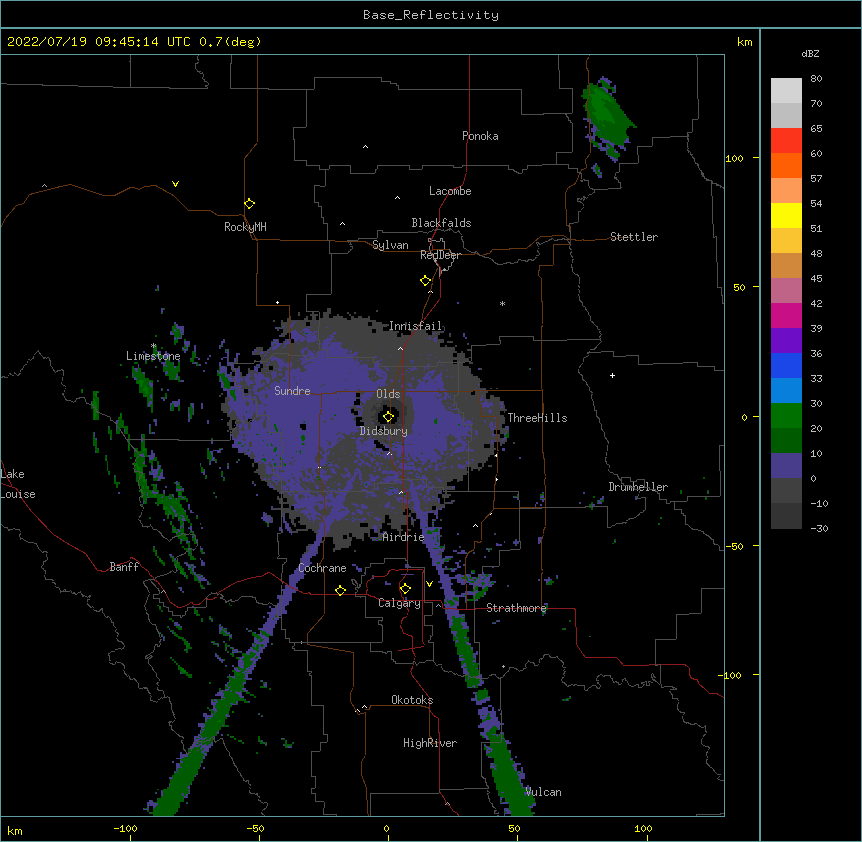Click the RedDeer city label
The image size is (862, 842).
(x=440, y=255)
